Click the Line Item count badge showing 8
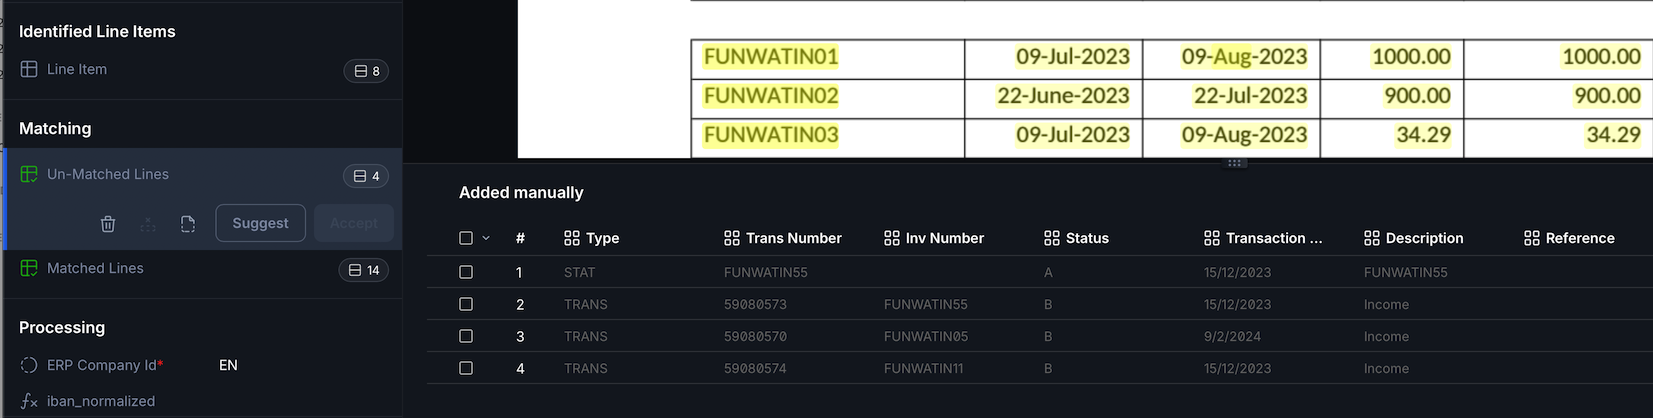The width and height of the screenshot is (1653, 418). pyautogui.click(x=366, y=71)
